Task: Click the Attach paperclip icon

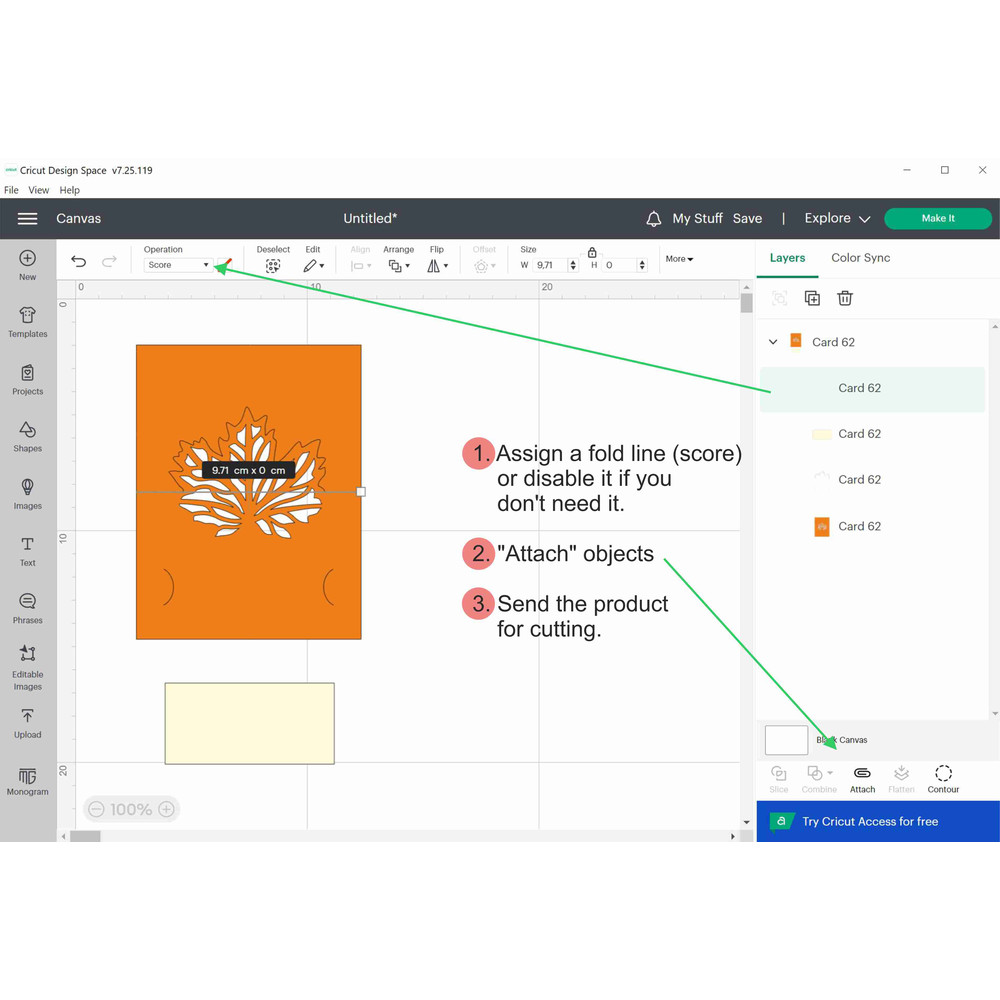Action: pyautogui.click(x=861, y=774)
